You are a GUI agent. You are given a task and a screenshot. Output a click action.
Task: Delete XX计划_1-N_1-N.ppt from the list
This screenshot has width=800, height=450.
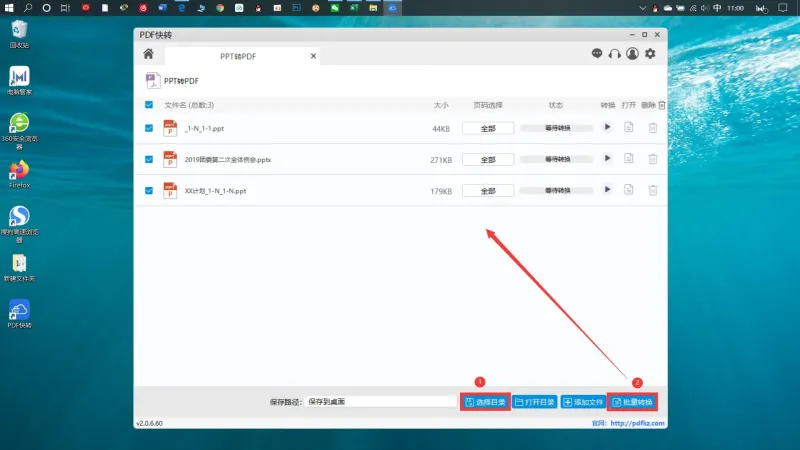click(653, 190)
